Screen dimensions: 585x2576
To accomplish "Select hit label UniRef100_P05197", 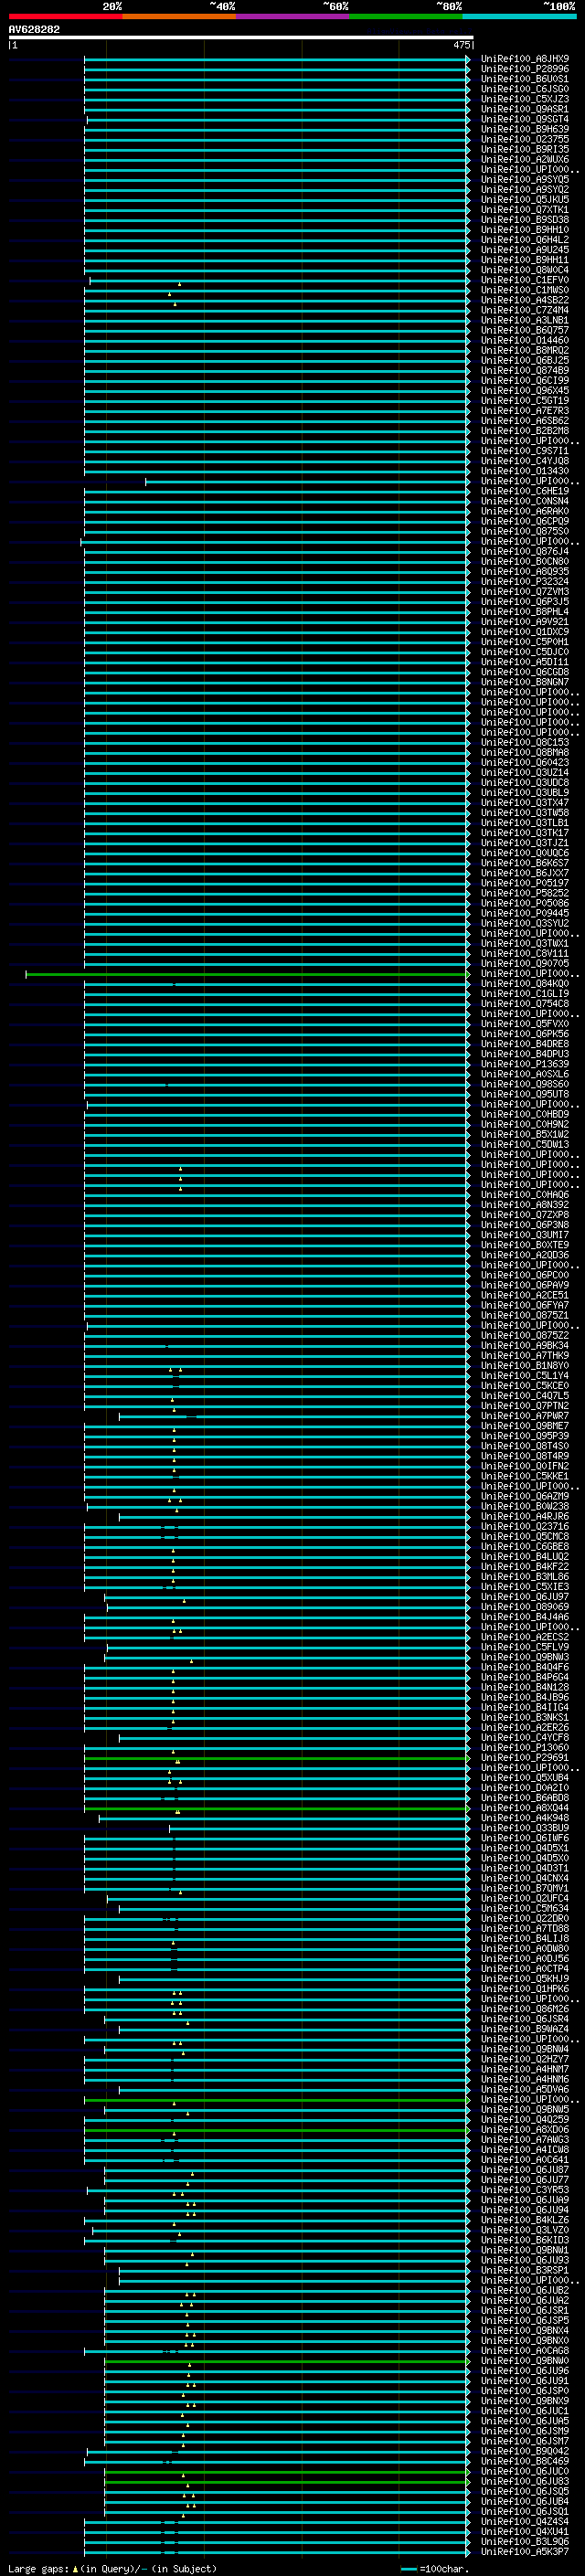I will 525,883.
